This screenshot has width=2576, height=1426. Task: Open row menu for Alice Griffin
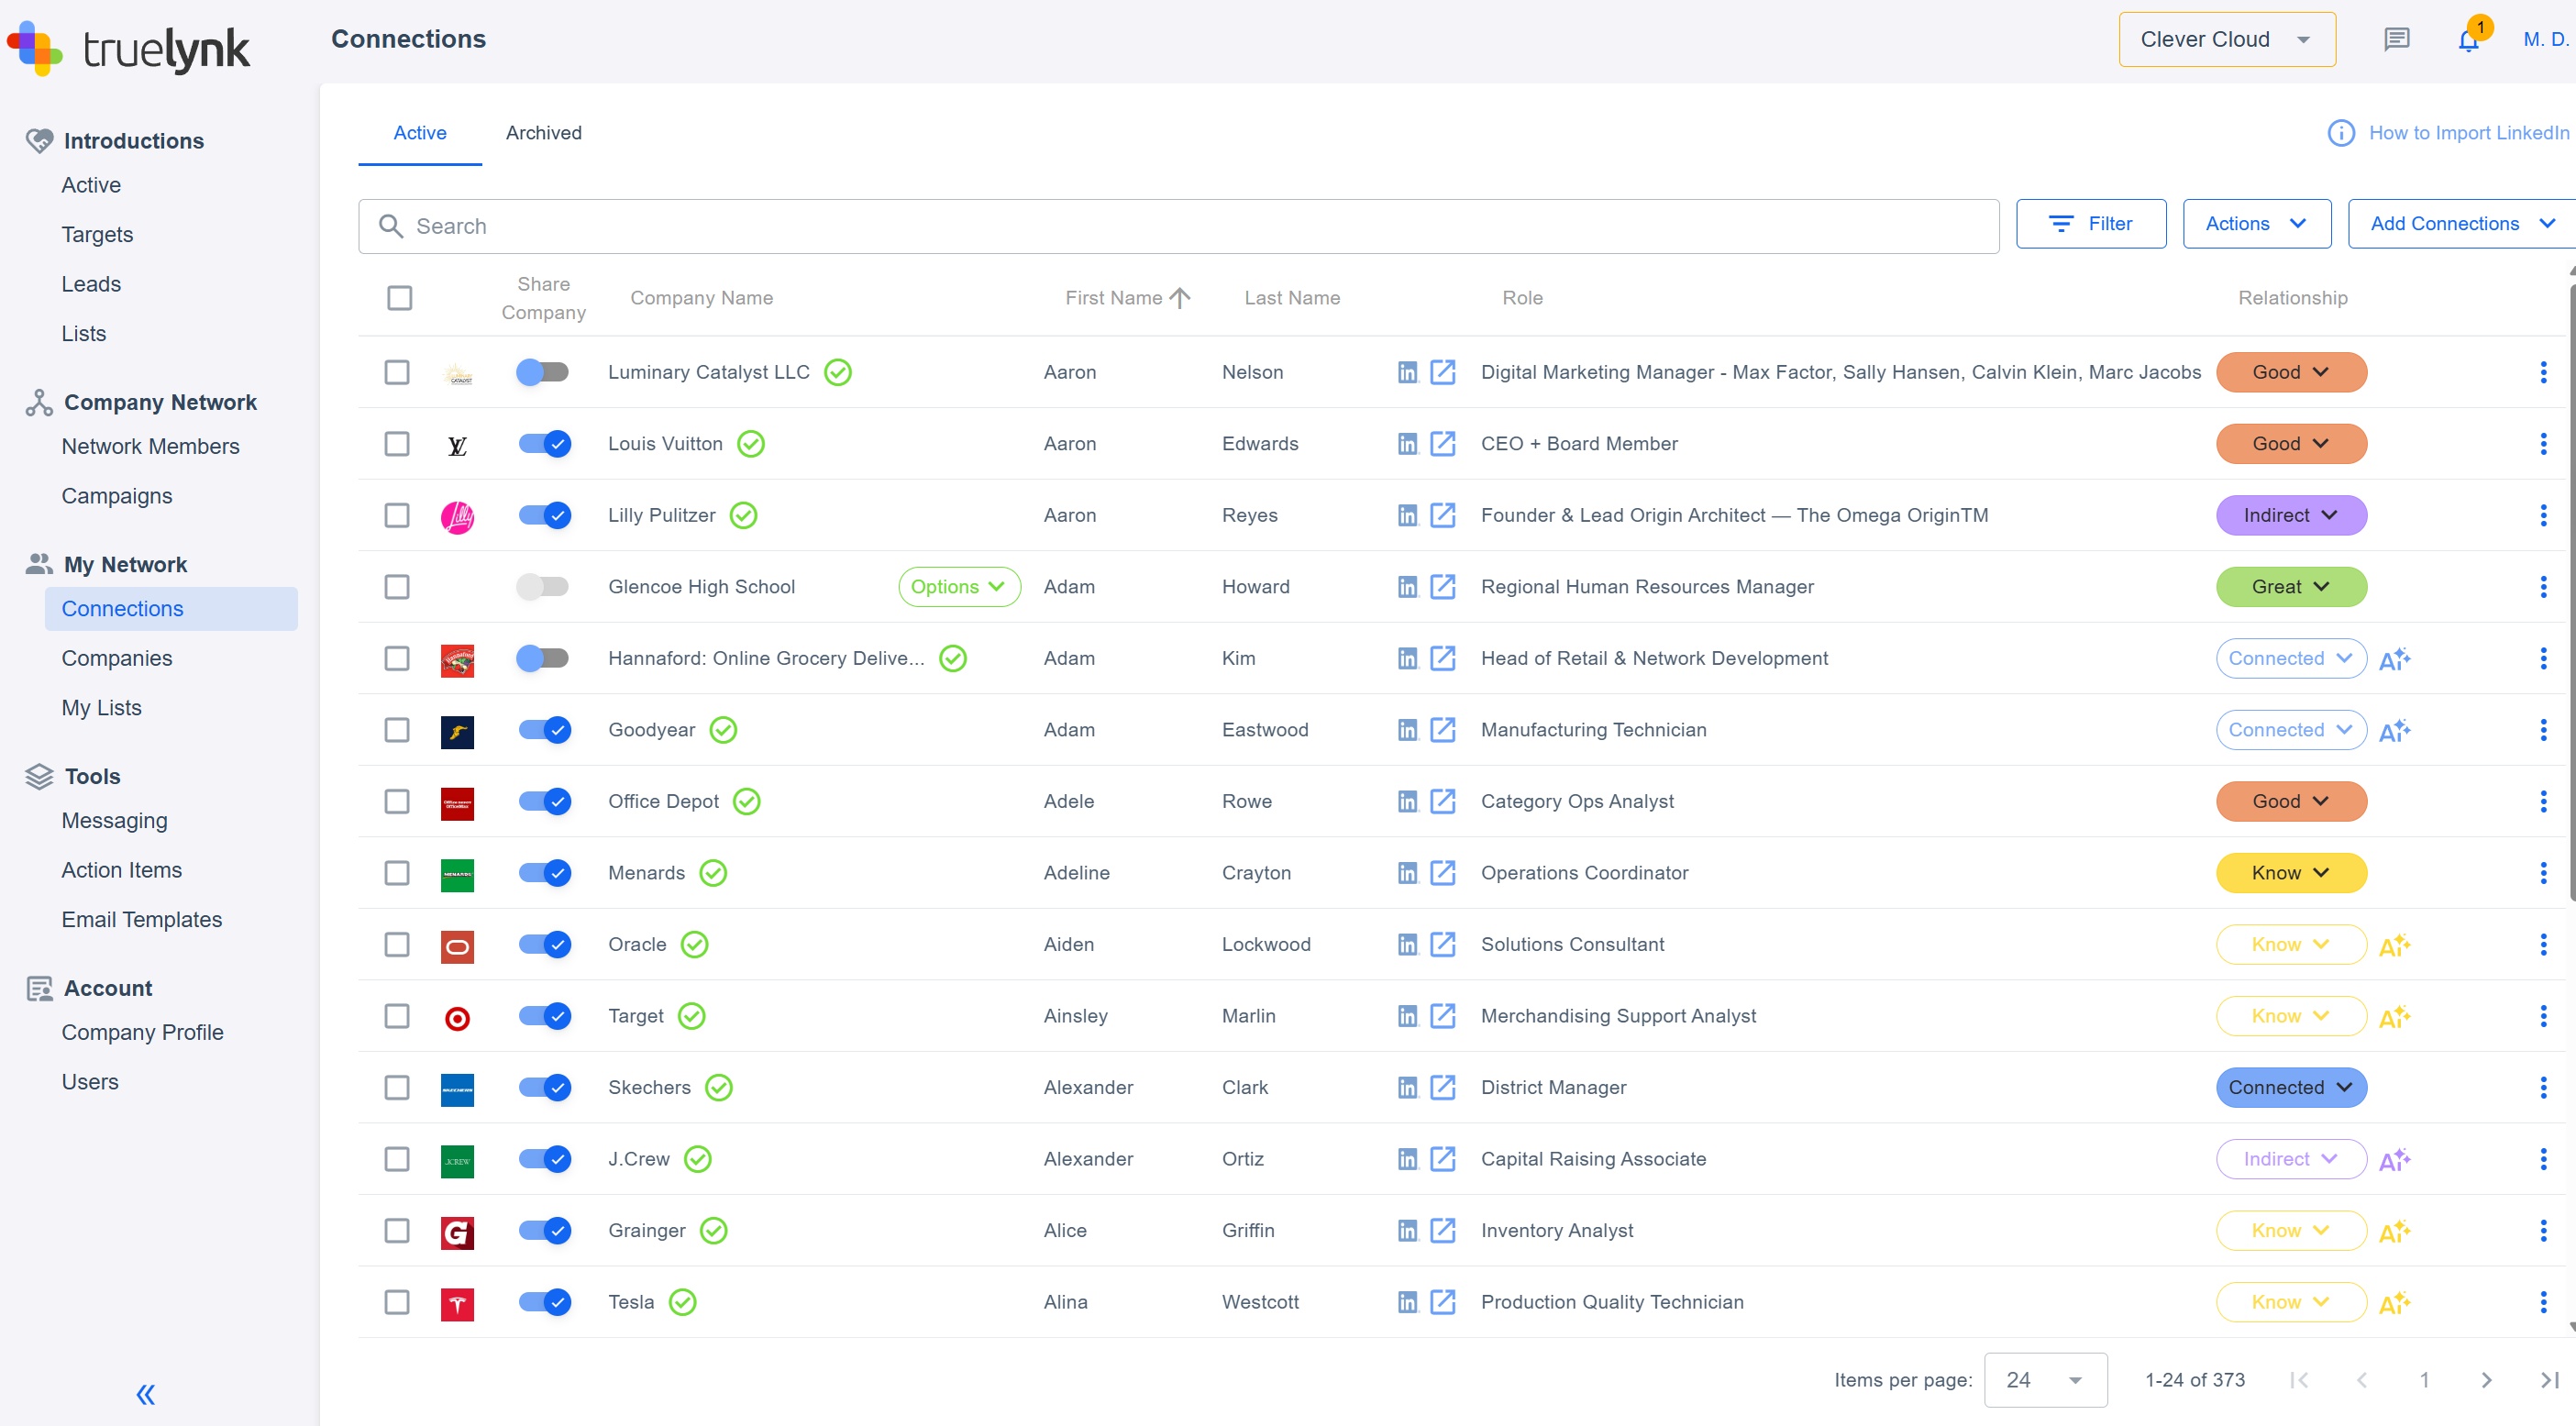(2543, 1230)
